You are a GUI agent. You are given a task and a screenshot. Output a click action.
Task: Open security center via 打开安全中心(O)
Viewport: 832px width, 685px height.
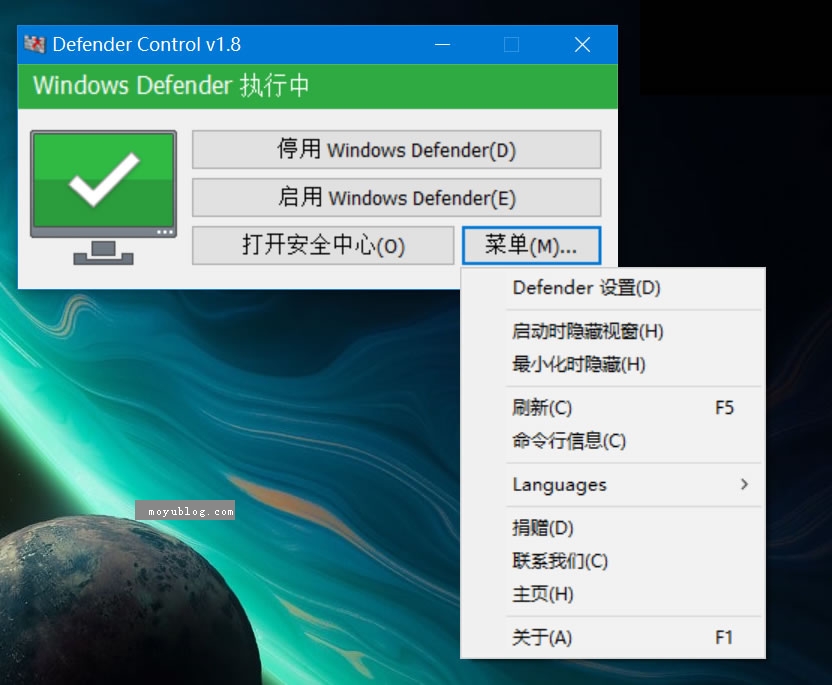[x=323, y=245]
